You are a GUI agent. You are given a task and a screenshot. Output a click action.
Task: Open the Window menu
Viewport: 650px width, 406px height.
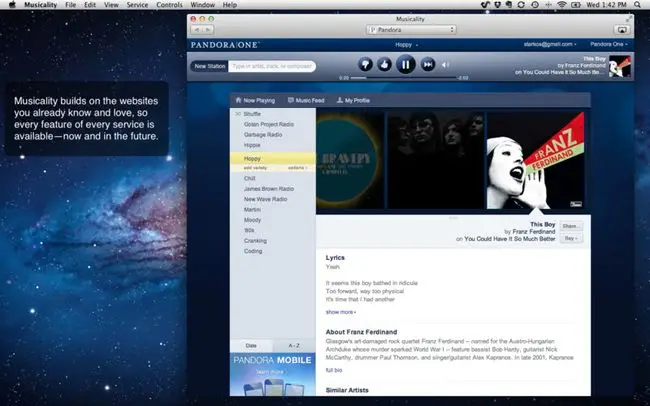202,5
